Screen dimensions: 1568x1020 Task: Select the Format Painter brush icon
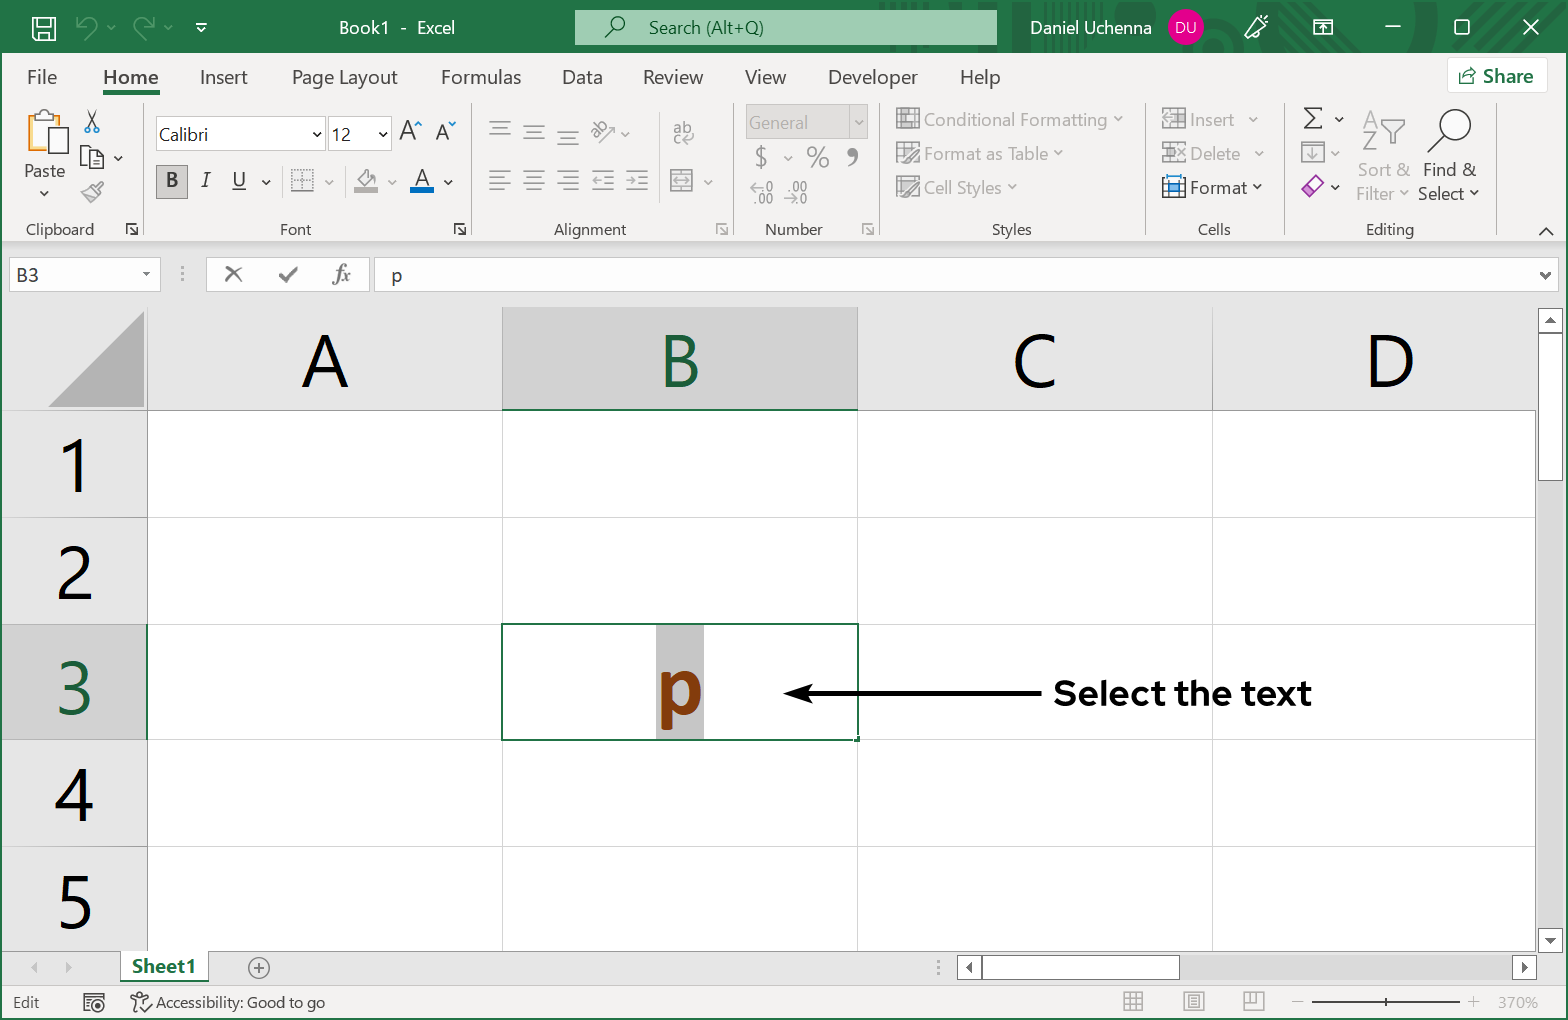pos(92,191)
